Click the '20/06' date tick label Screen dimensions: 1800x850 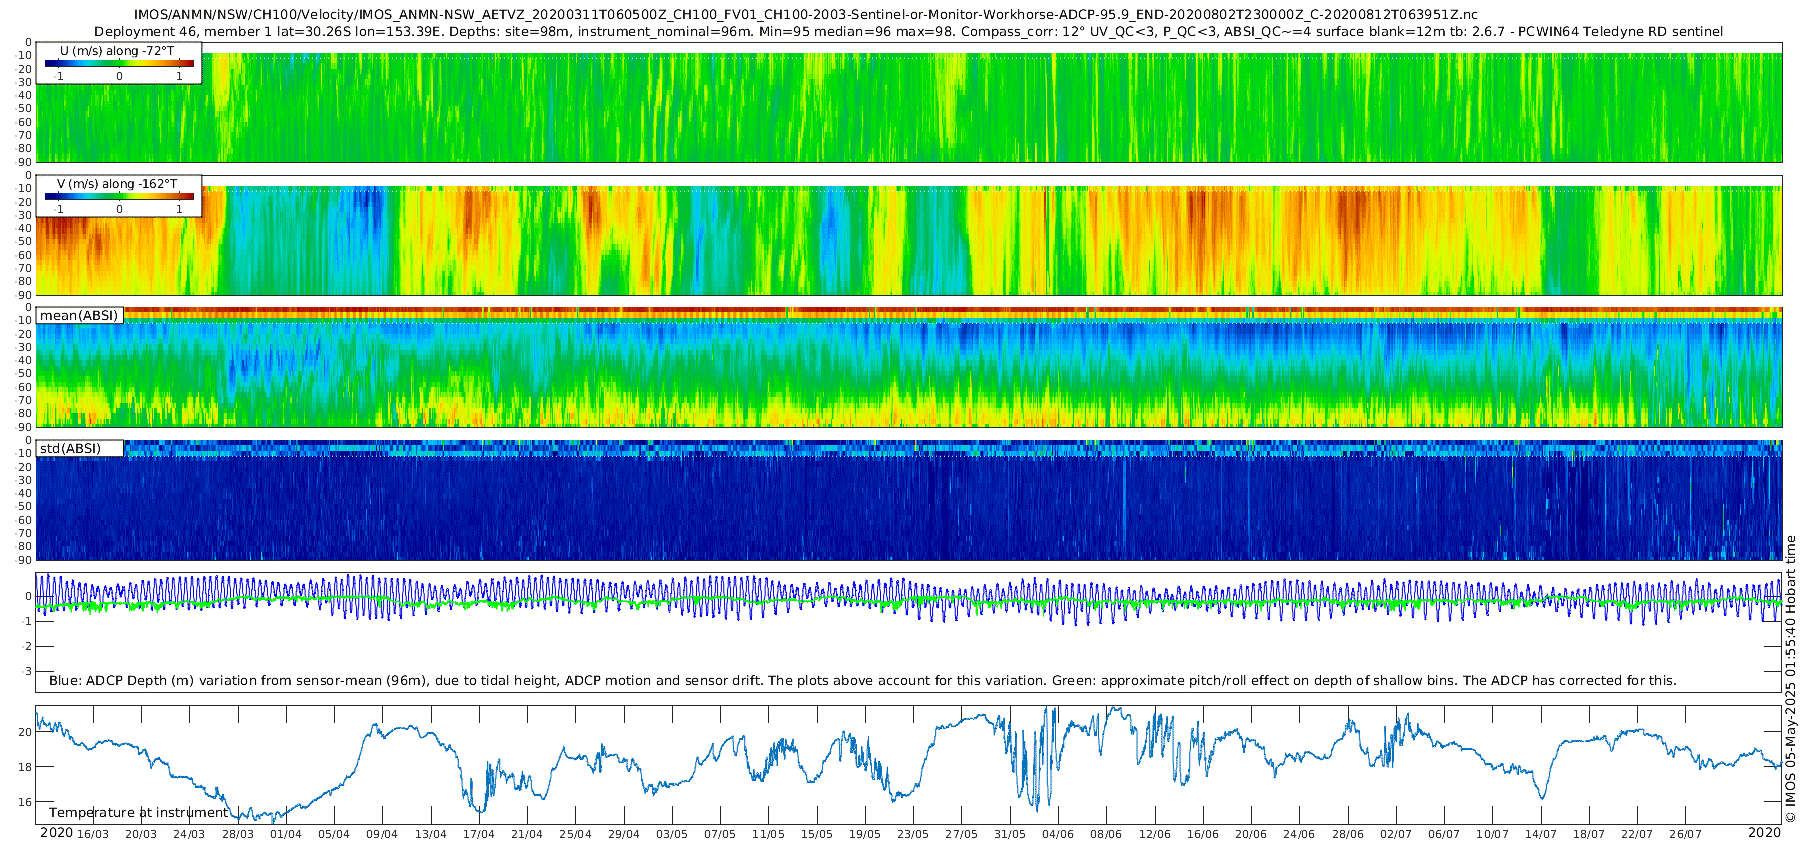1251,834
